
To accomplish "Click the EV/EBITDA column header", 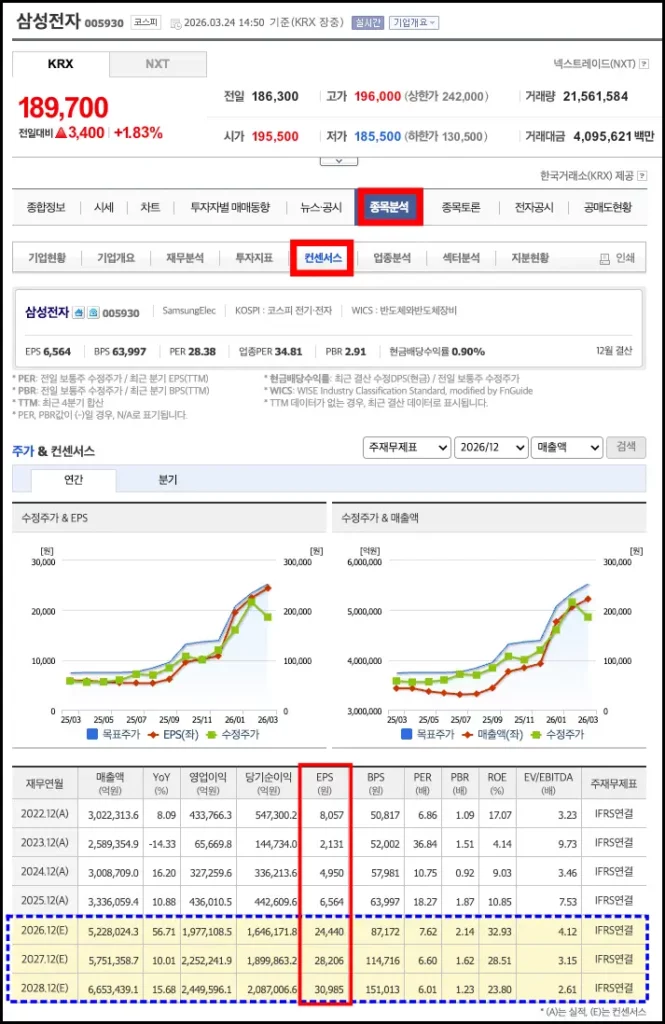I will [548, 783].
